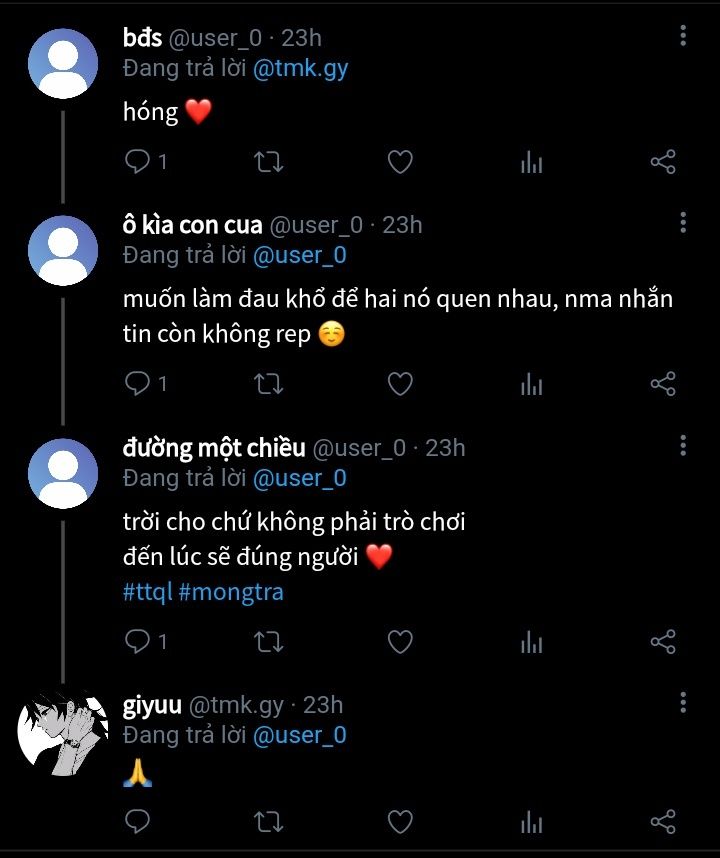View analytics for the bđs tweet
Viewport: 720px width, 858px height.
click(531, 162)
